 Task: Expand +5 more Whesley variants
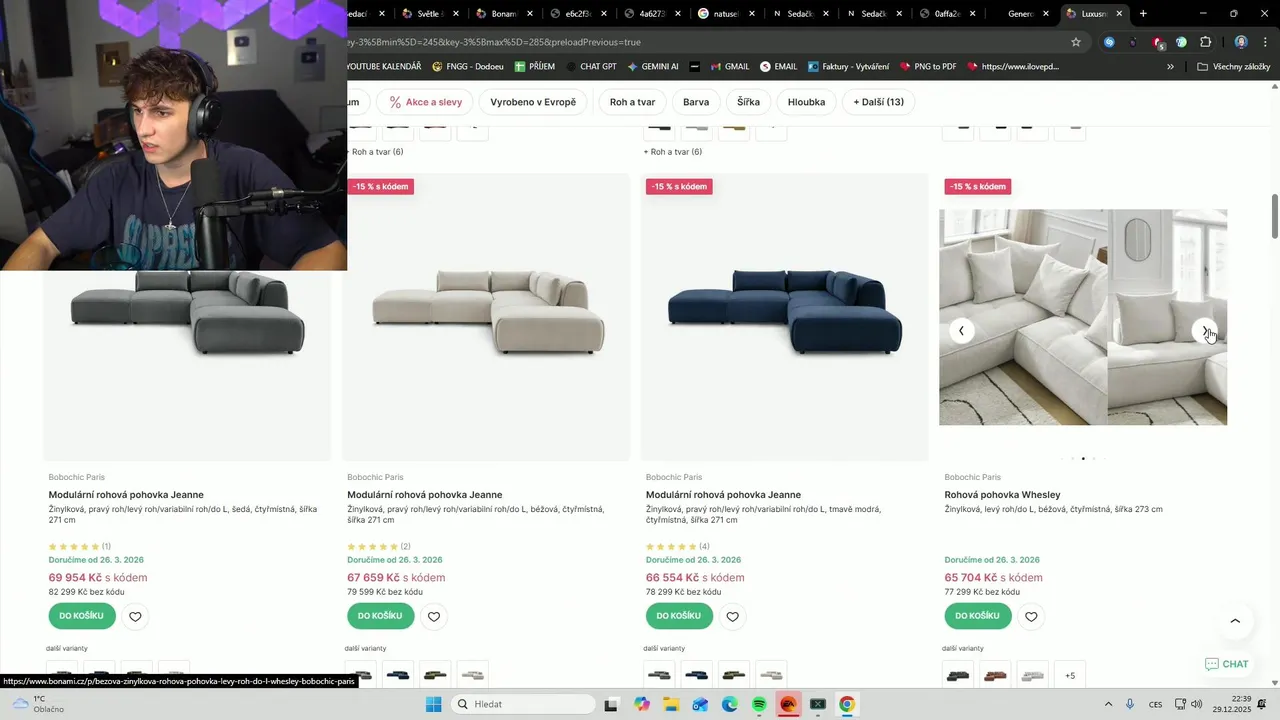point(1070,676)
